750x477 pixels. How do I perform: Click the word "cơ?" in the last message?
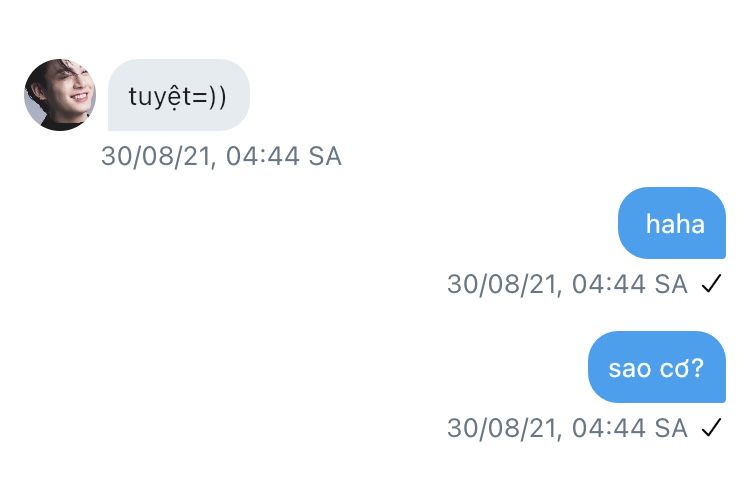(x=682, y=368)
